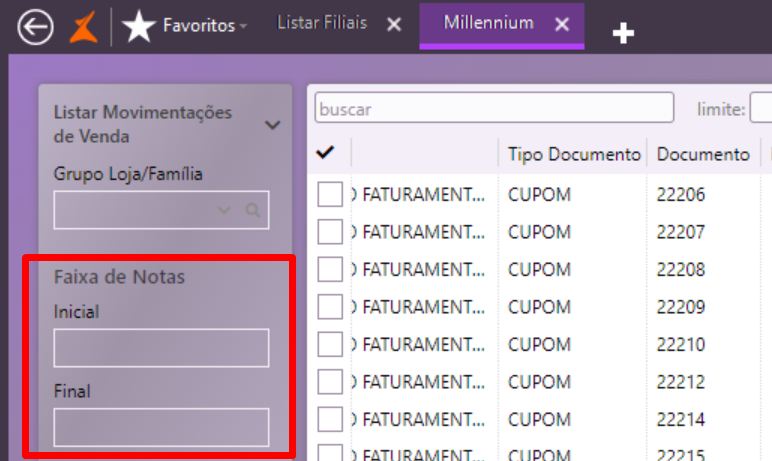Sort by Tipo Documento column header
772x461 pixels.
(x=573, y=154)
